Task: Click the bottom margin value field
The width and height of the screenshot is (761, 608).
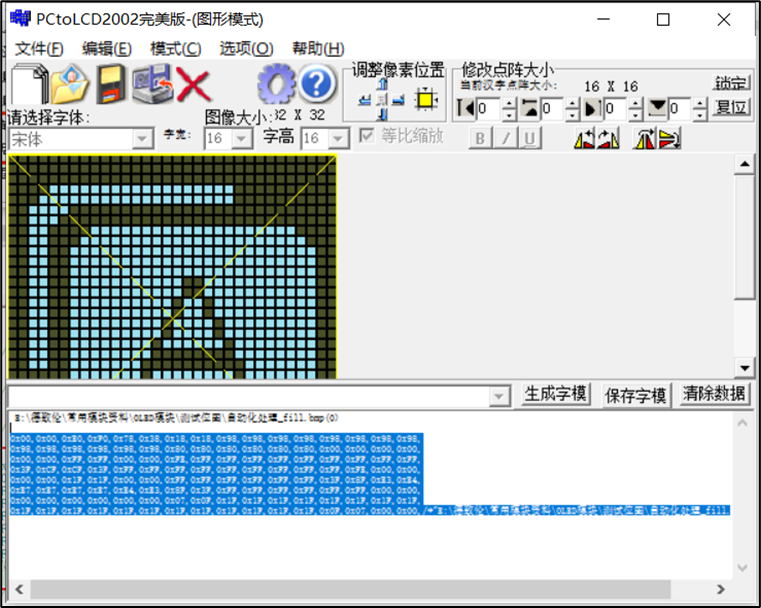Action: coord(680,108)
